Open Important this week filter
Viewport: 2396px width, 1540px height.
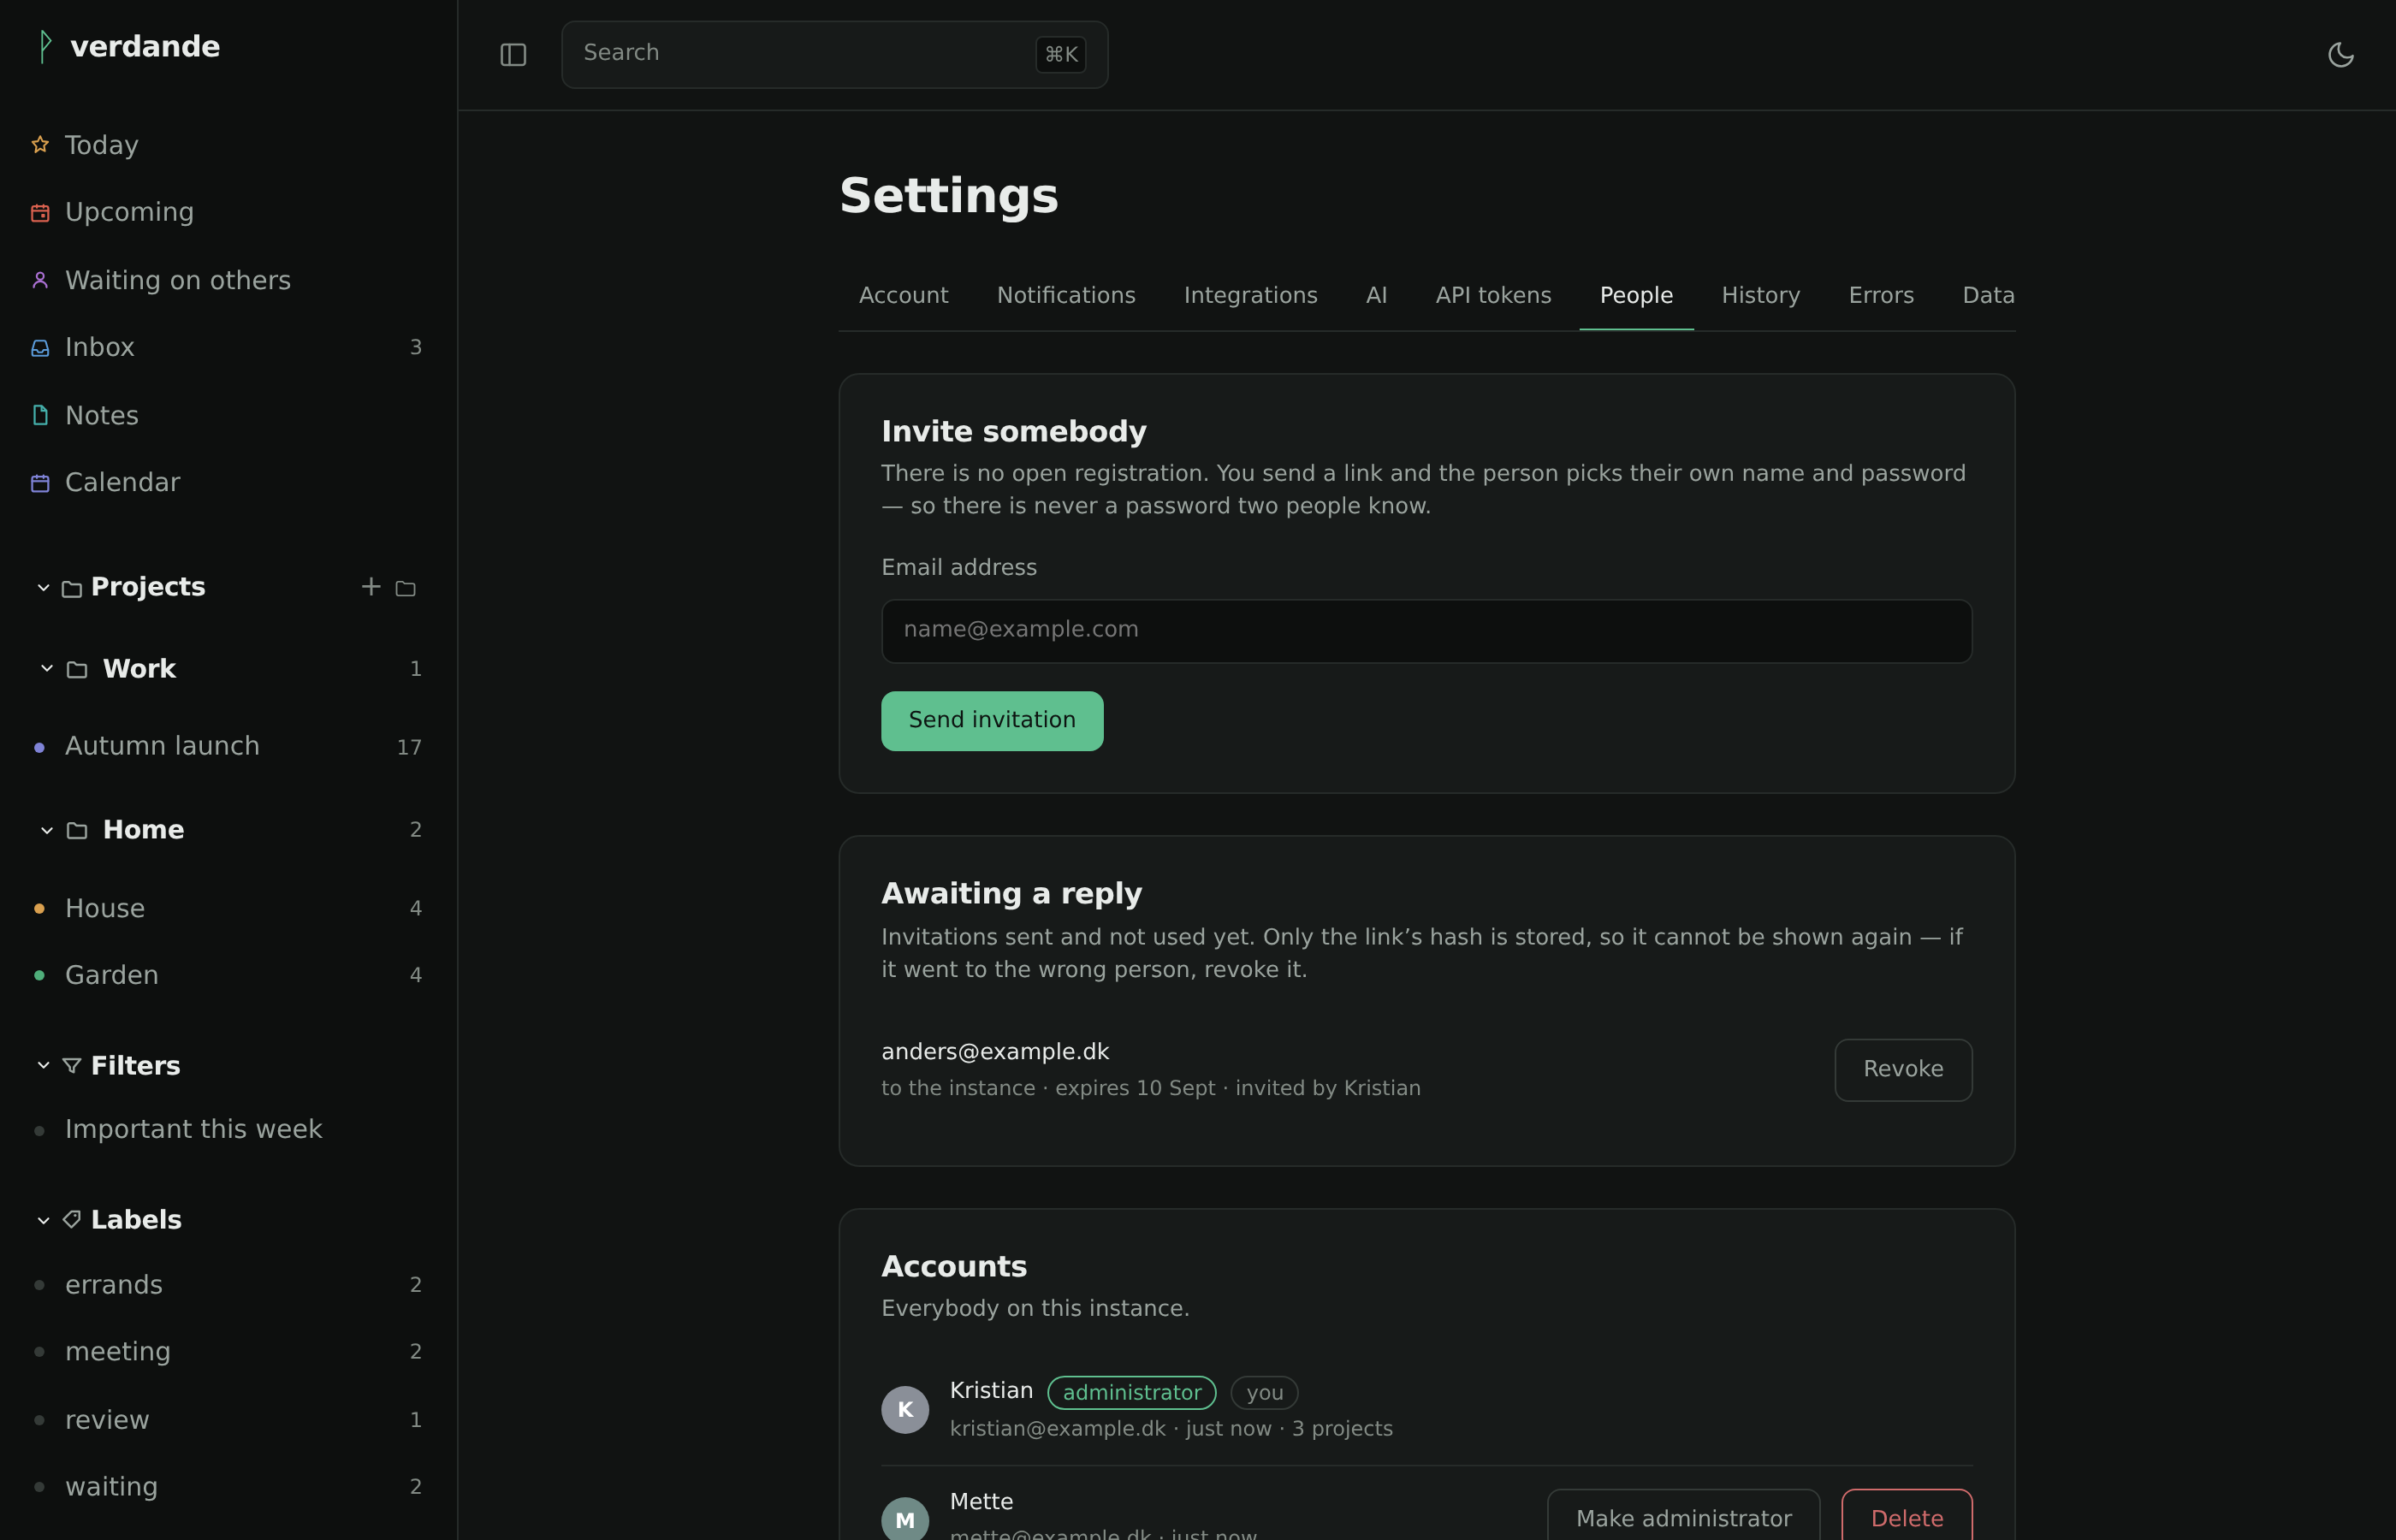pyautogui.click(x=229, y=1130)
